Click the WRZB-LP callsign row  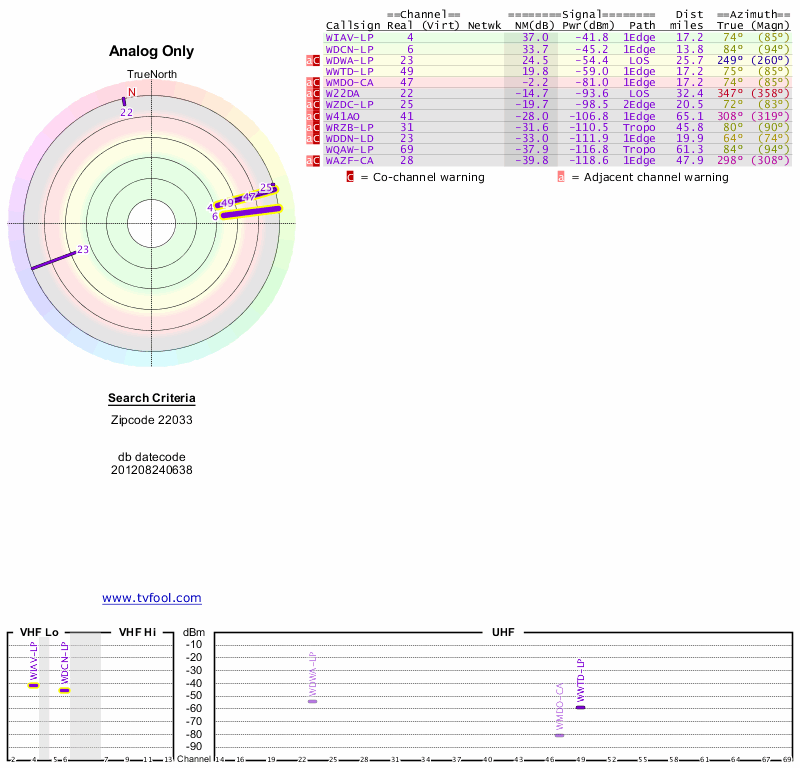coord(349,127)
